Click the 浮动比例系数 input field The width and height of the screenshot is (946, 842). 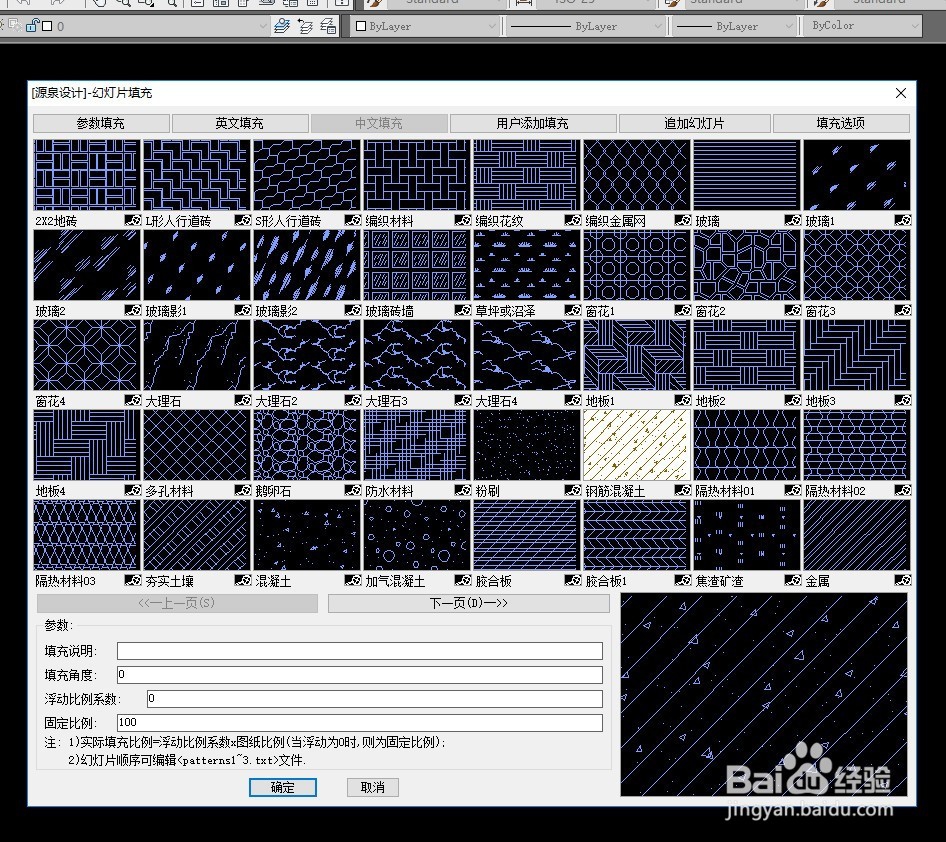point(375,698)
